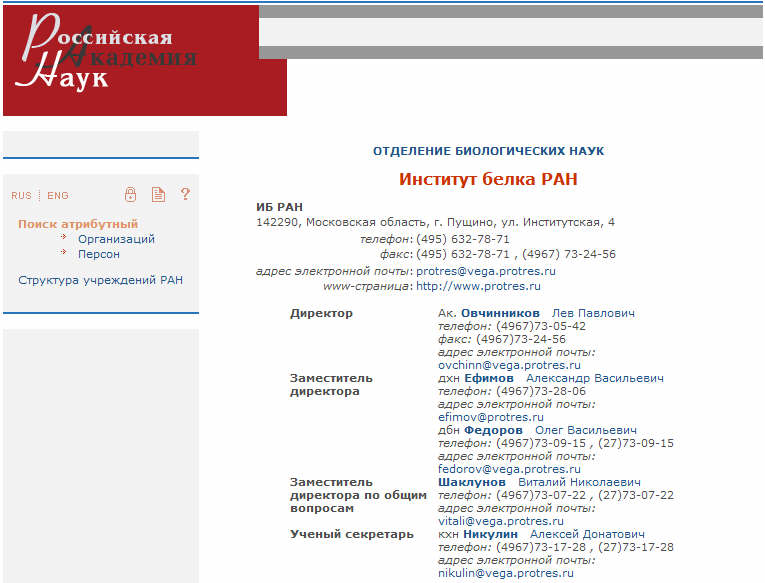Viewport: 765px width, 583px height.
Task: Click the lock login icon in the sidebar
Action: pyautogui.click(x=130, y=194)
